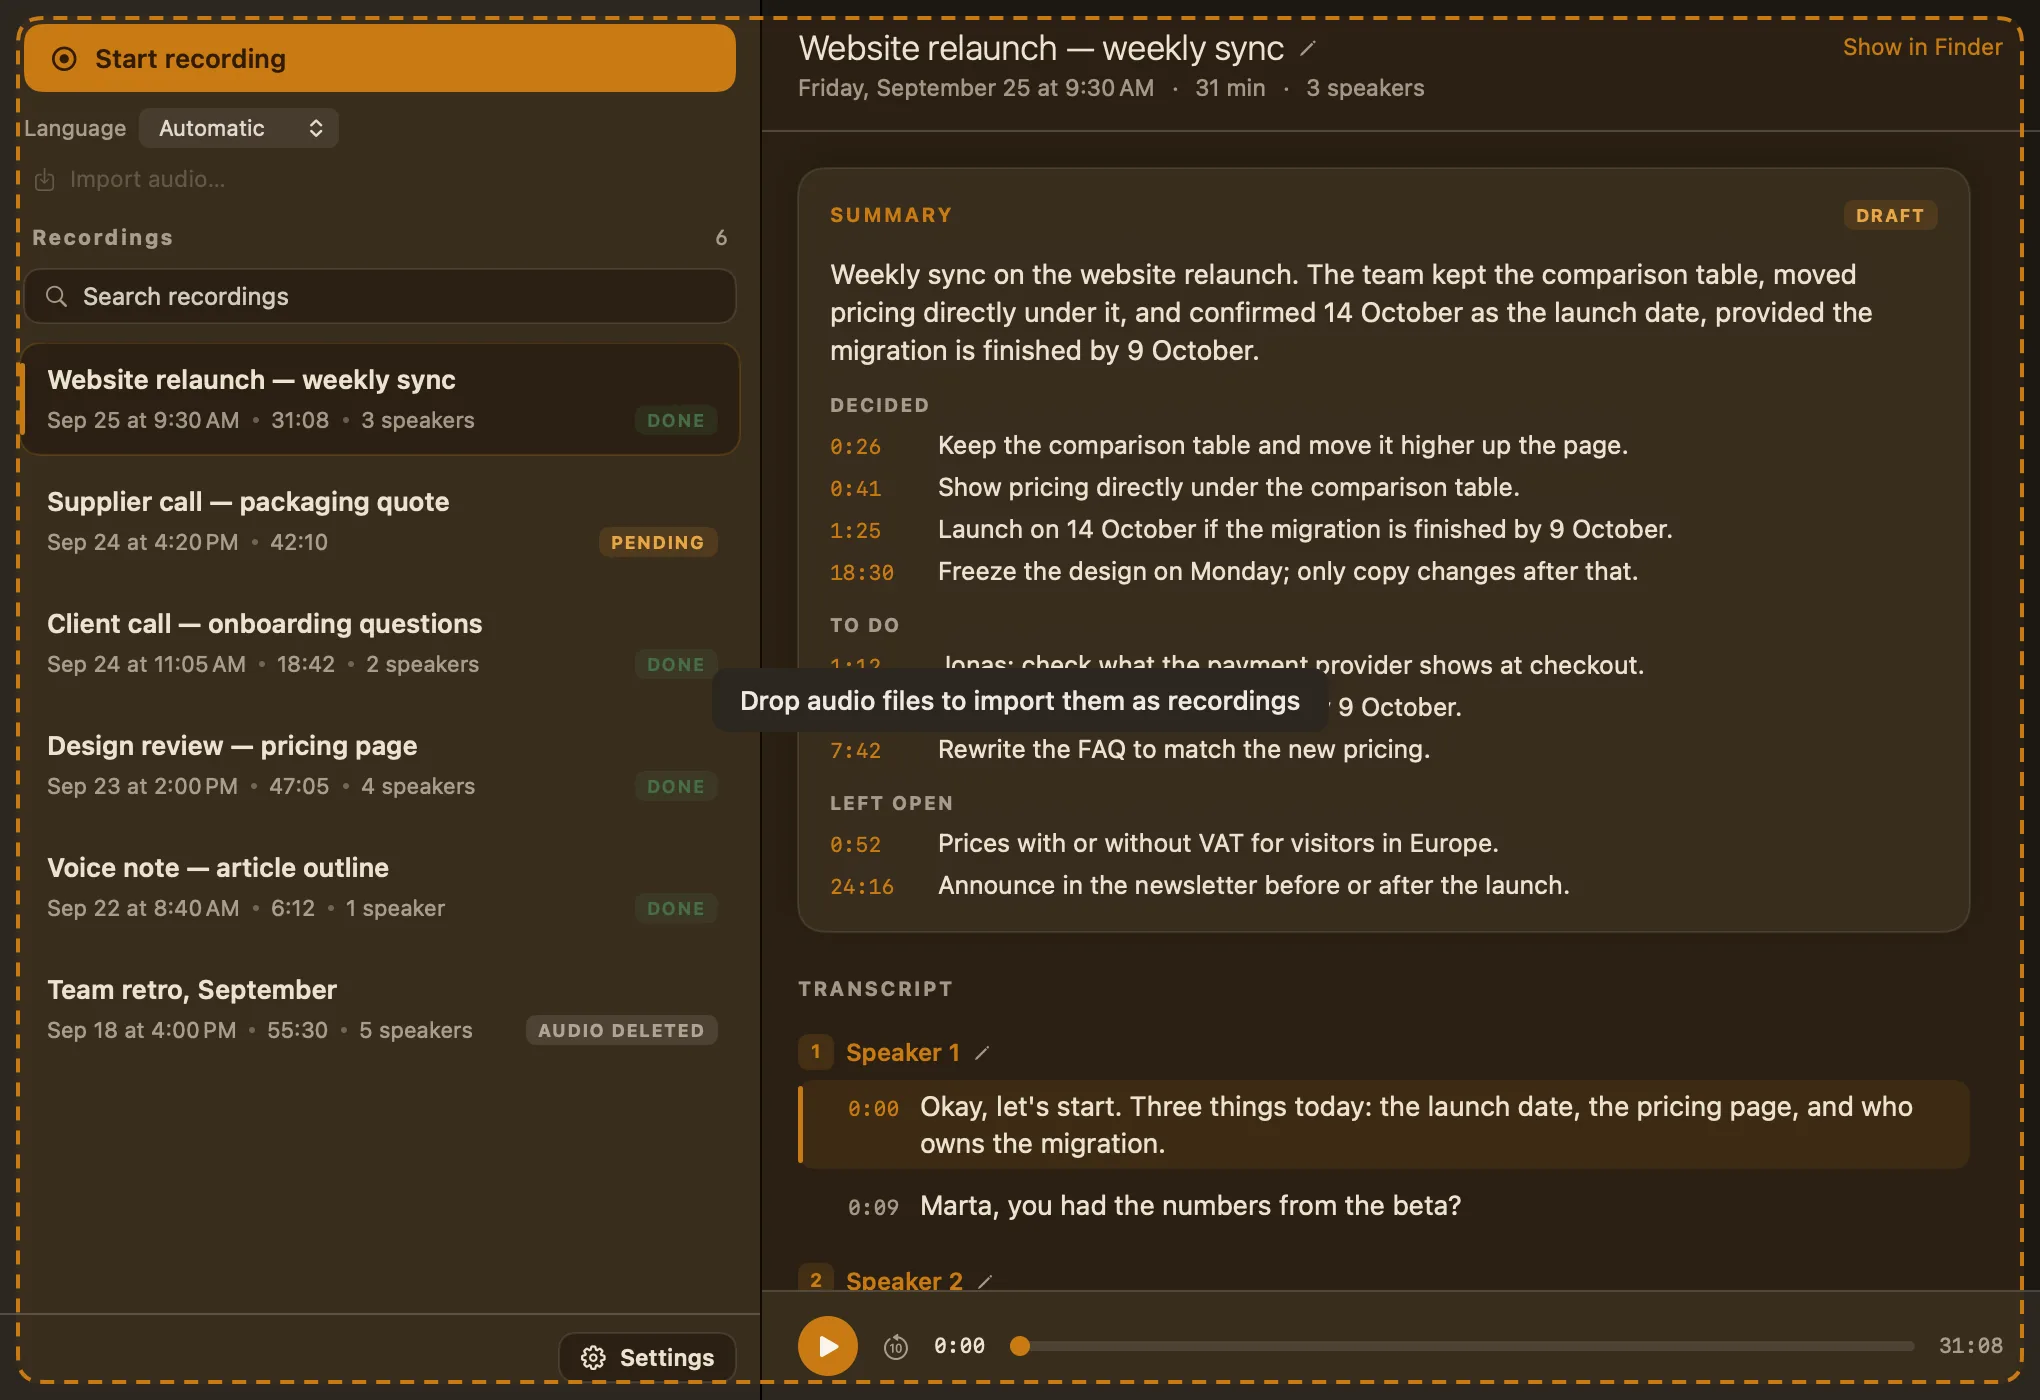Screen dimensions: 2040x1400
Task: Click the gear icon in Settings
Action: [x=593, y=1357]
